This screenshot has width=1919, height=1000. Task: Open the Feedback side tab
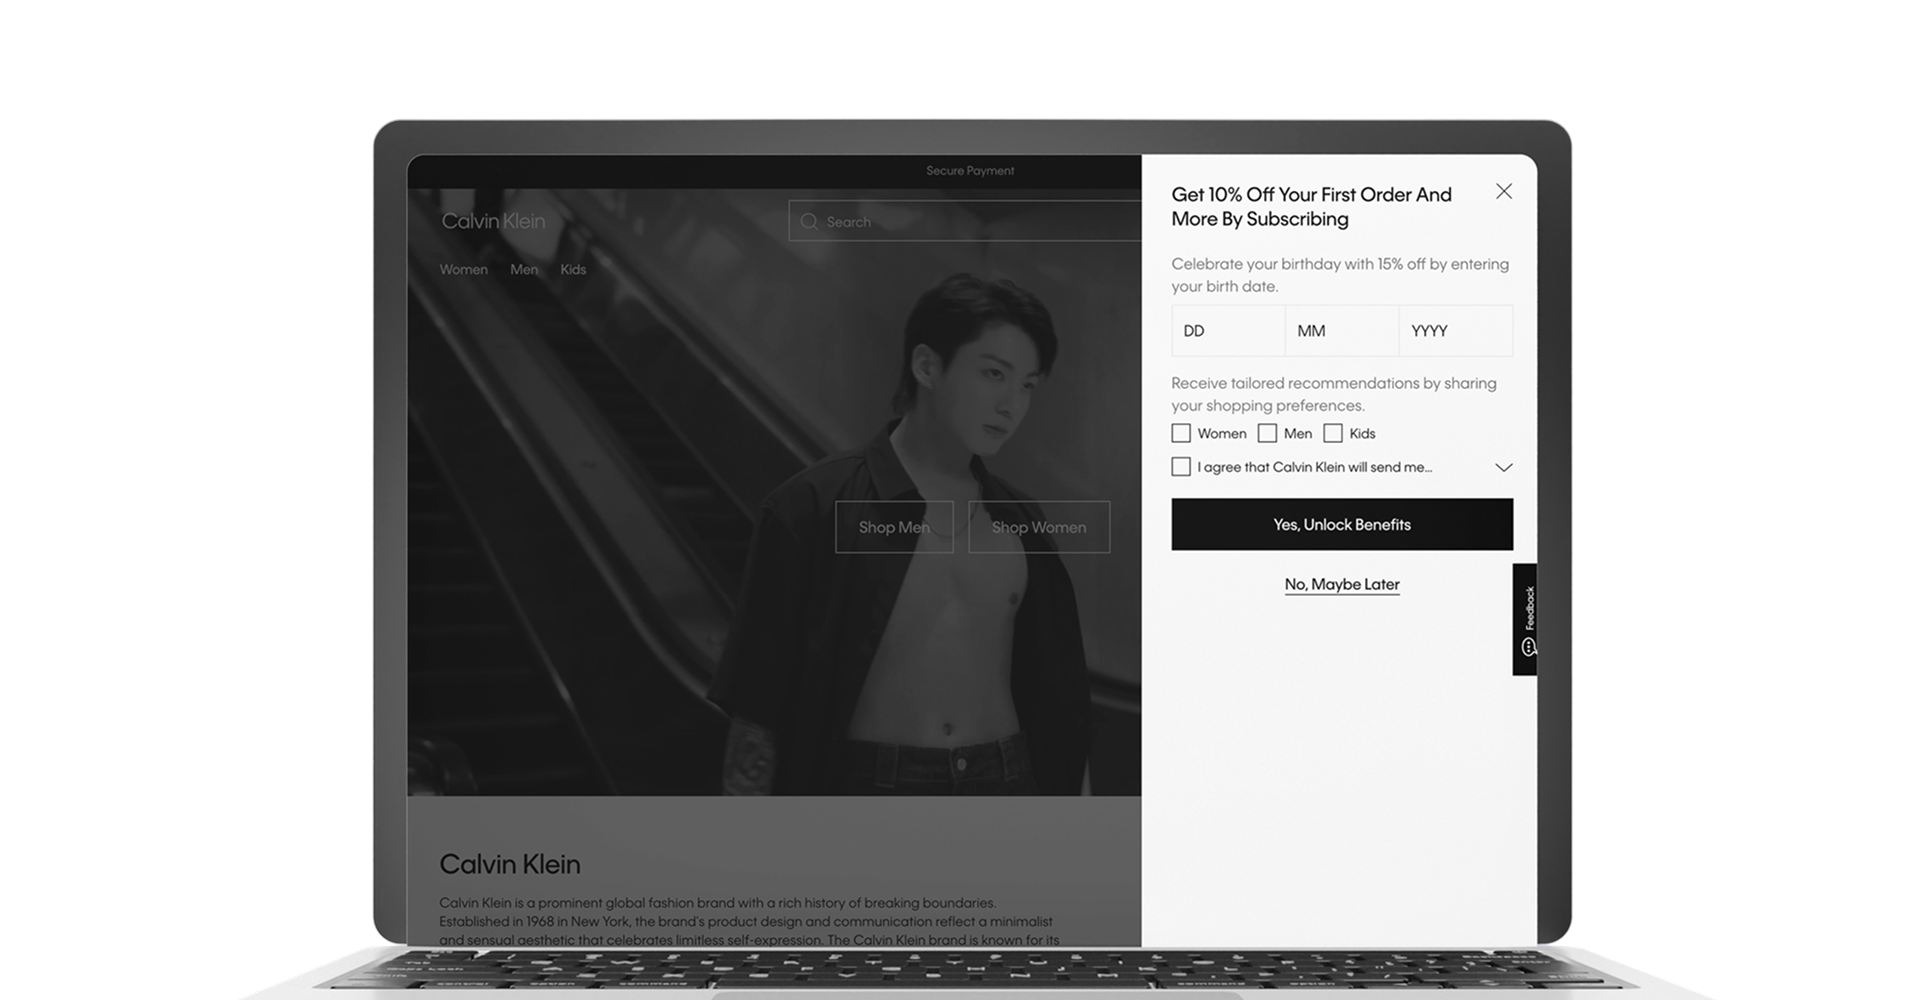click(x=1525, y=619)
